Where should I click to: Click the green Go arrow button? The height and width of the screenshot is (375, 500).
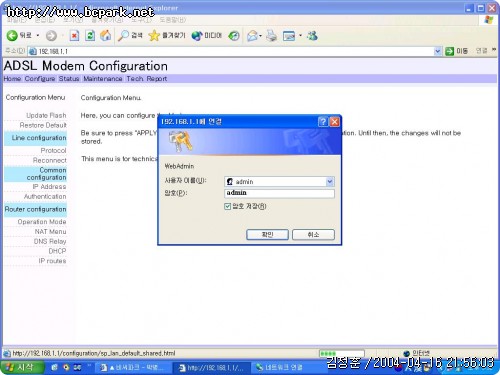(x=450, y=51)
